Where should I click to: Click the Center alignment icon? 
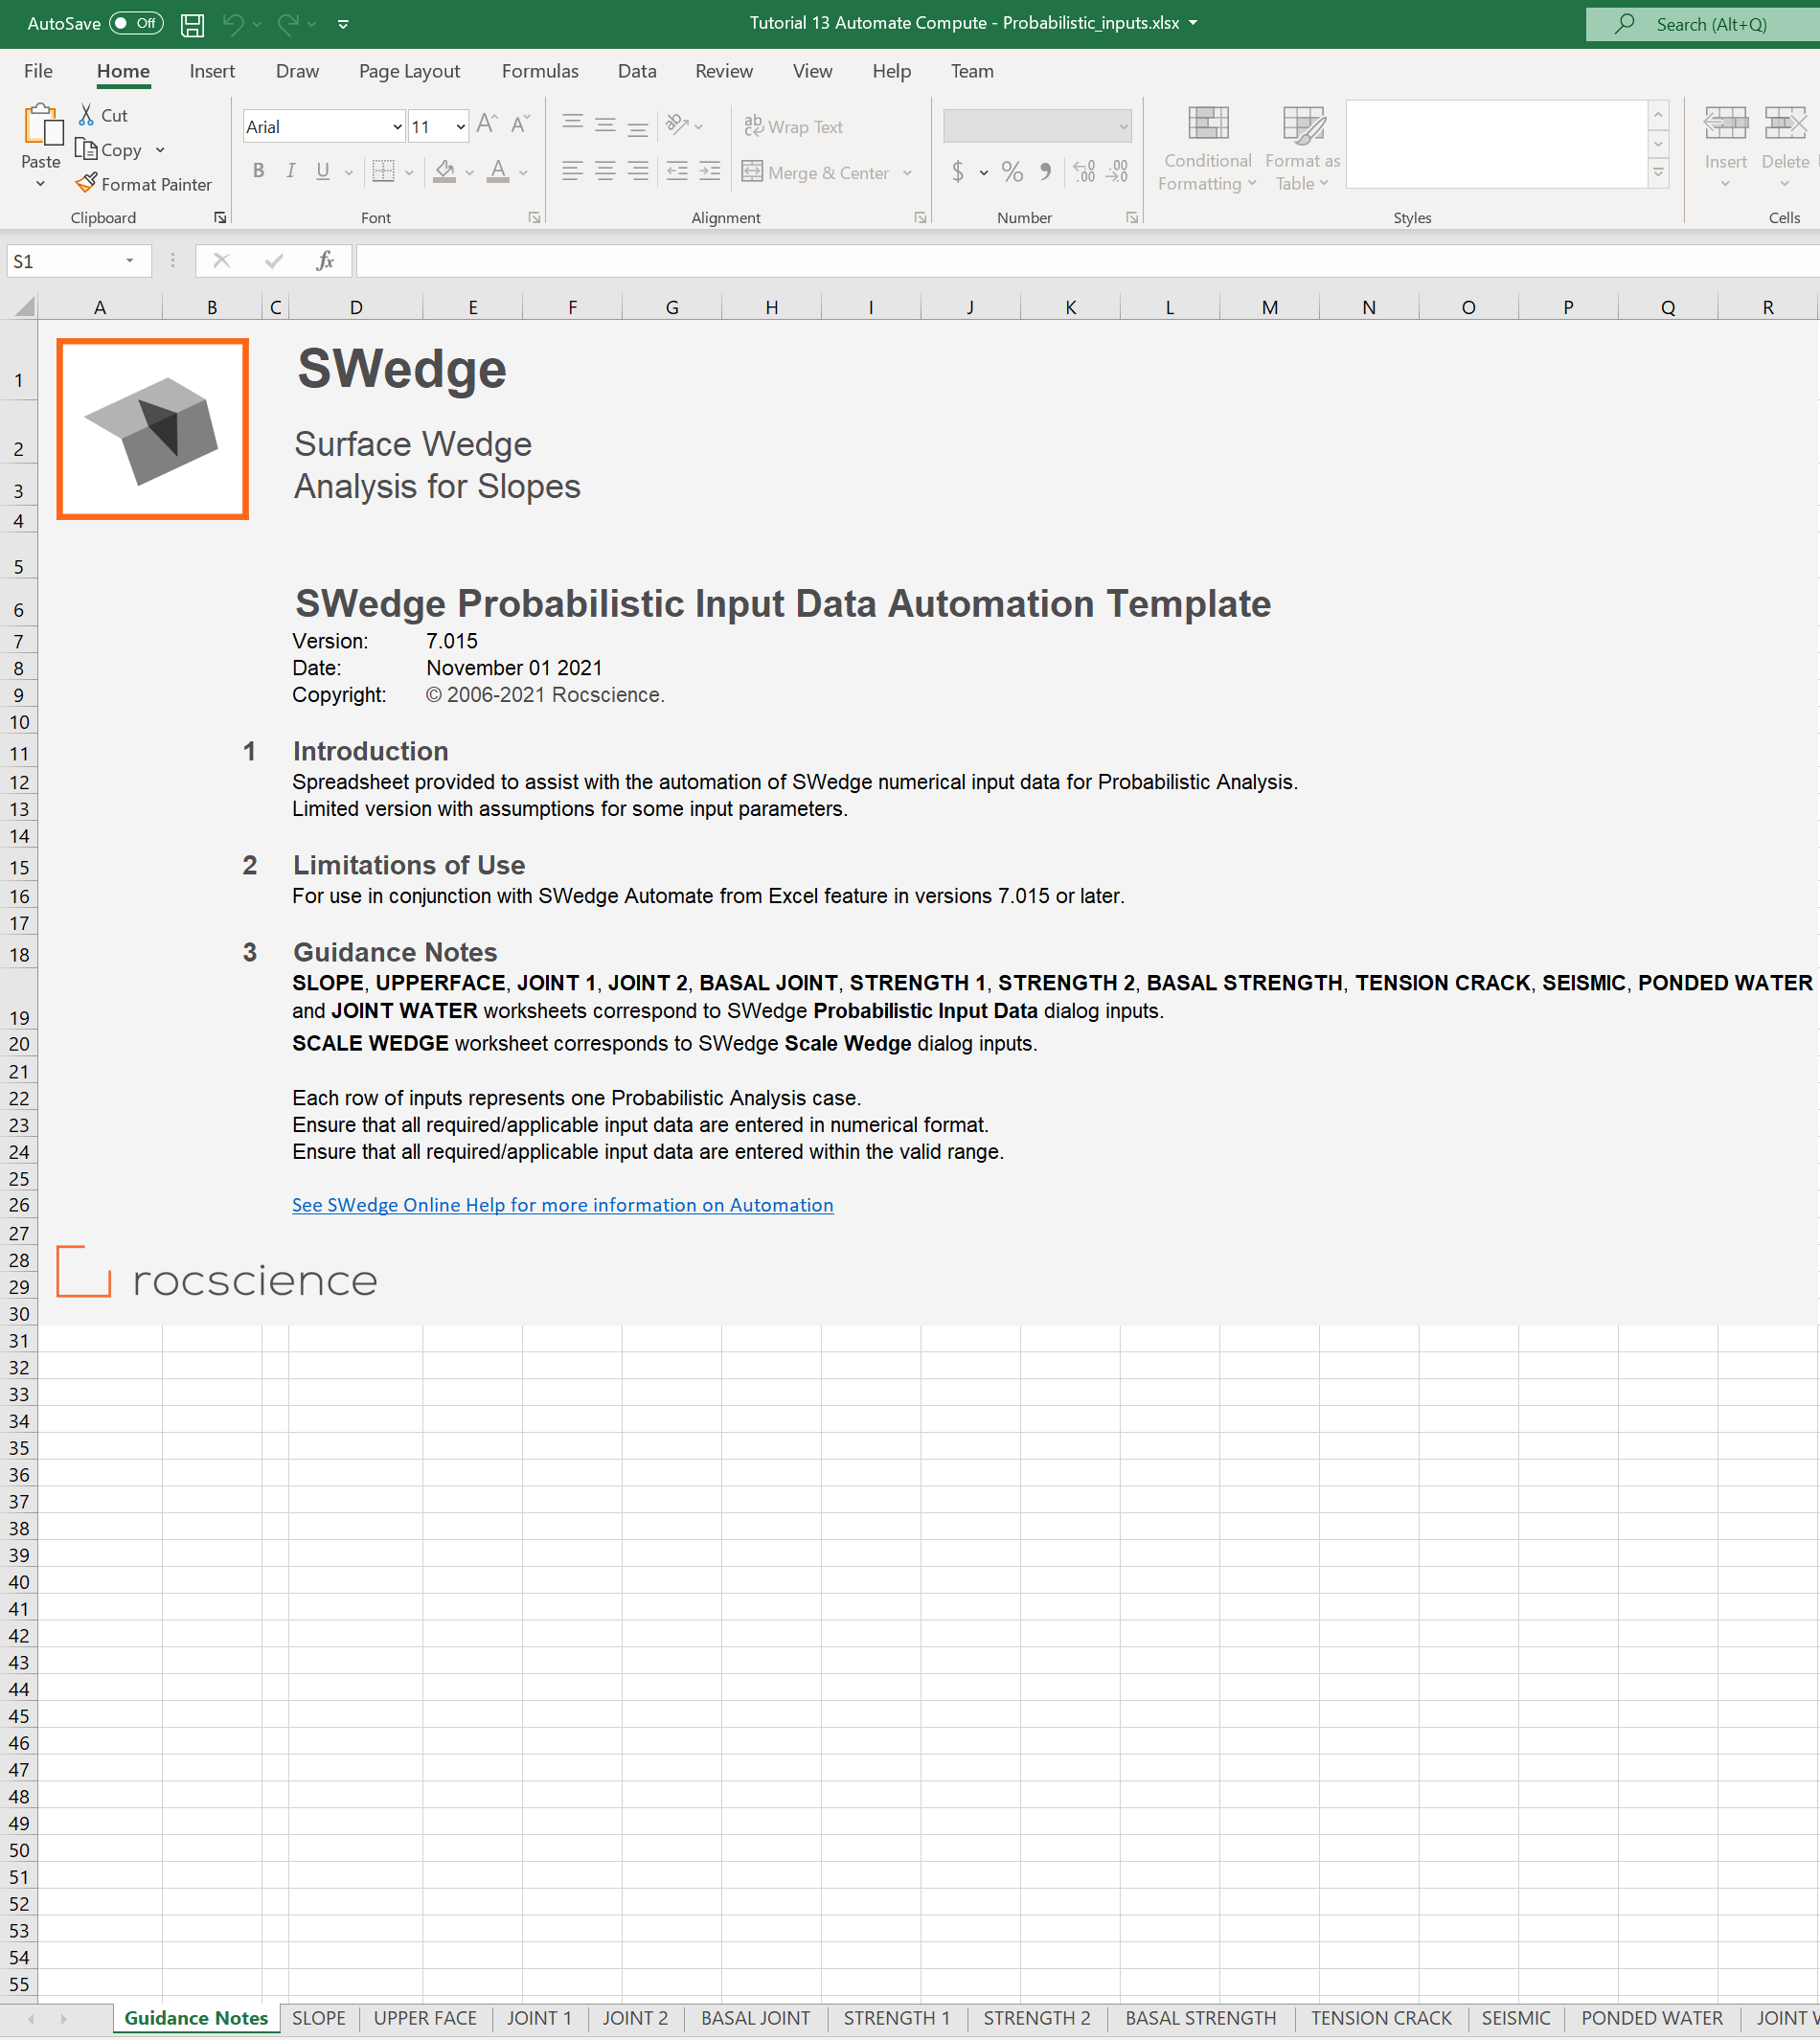click(x=605, y=171)
